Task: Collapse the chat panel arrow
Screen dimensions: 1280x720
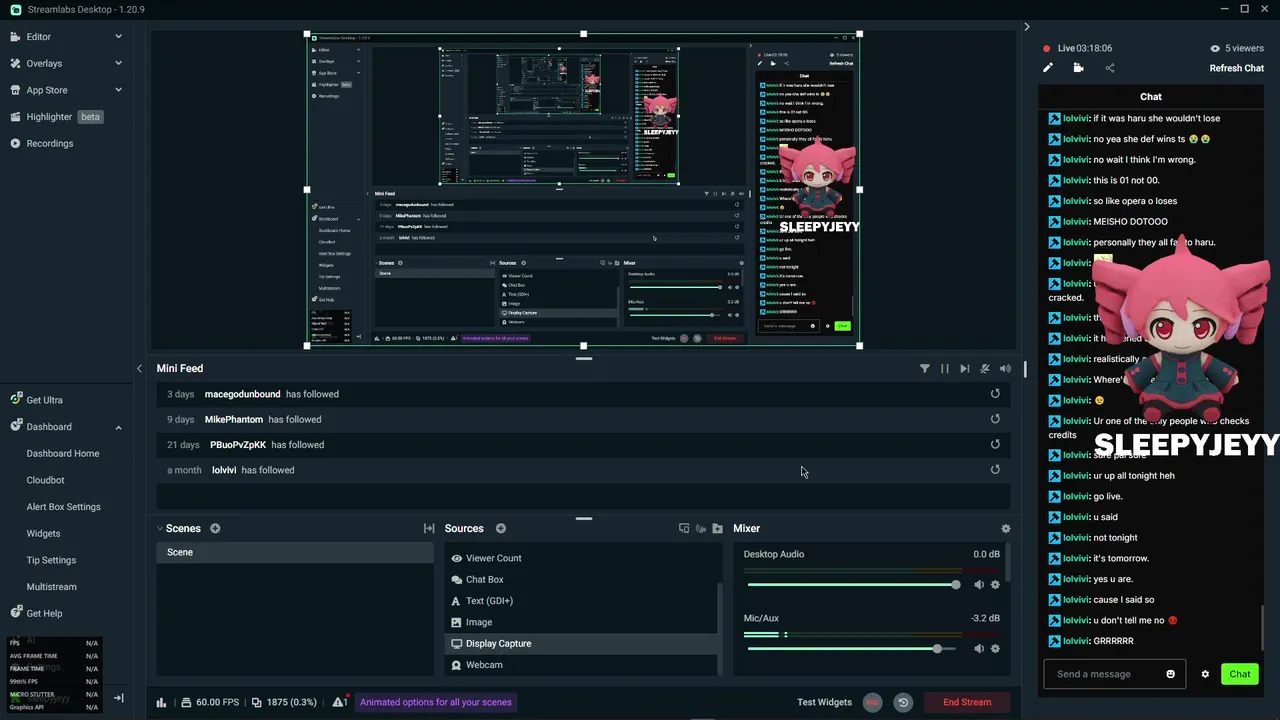Action: tap(1027, 27)
